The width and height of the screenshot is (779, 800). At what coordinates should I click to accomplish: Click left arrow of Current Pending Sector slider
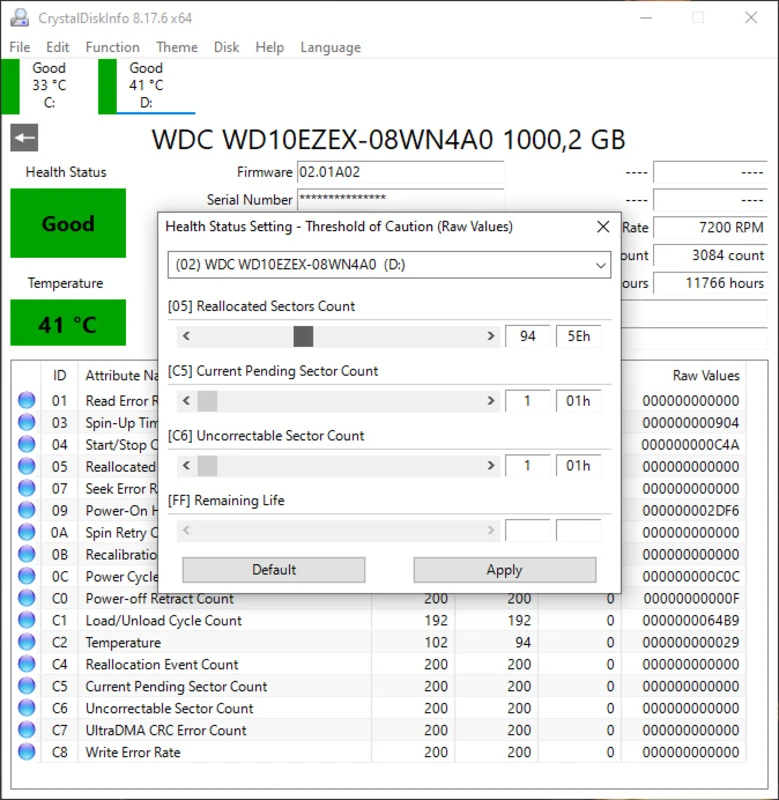pyautogui.click(x=186, y=401)
